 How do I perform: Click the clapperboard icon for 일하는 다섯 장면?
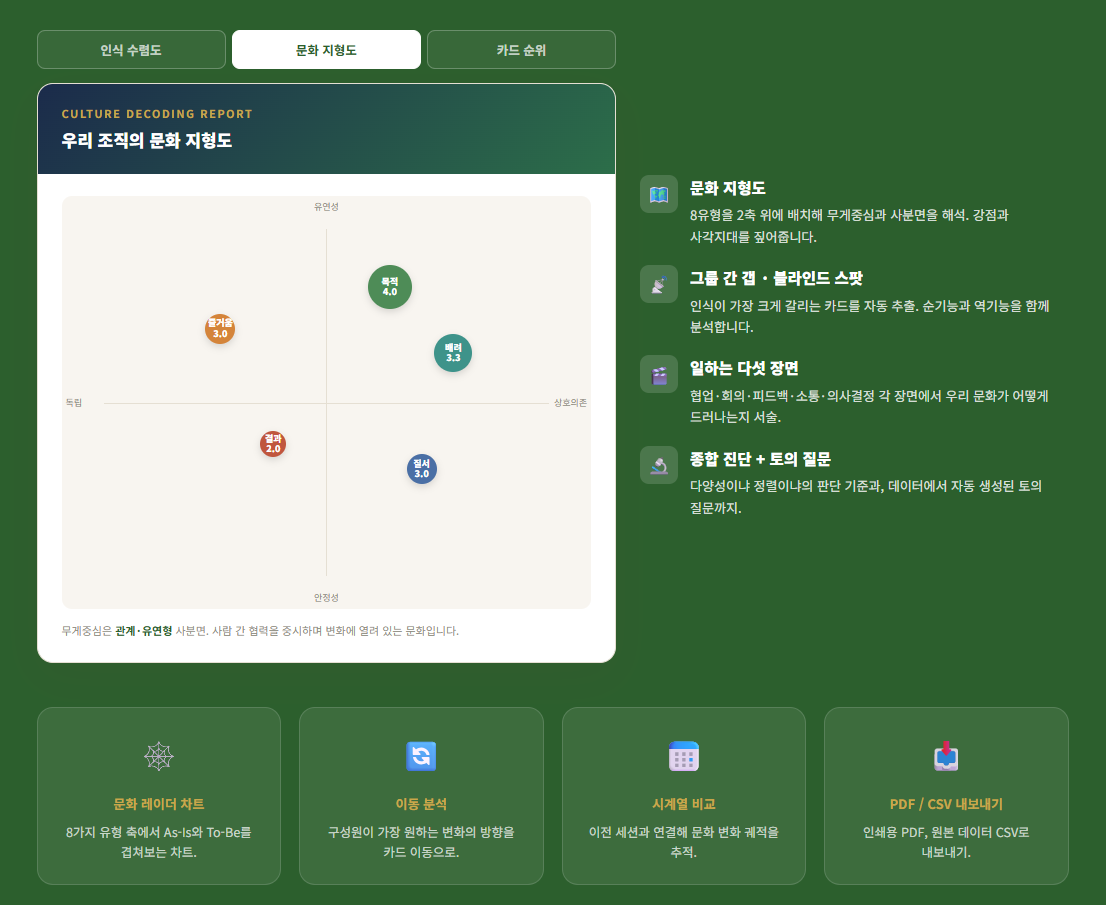coord(659,375)
